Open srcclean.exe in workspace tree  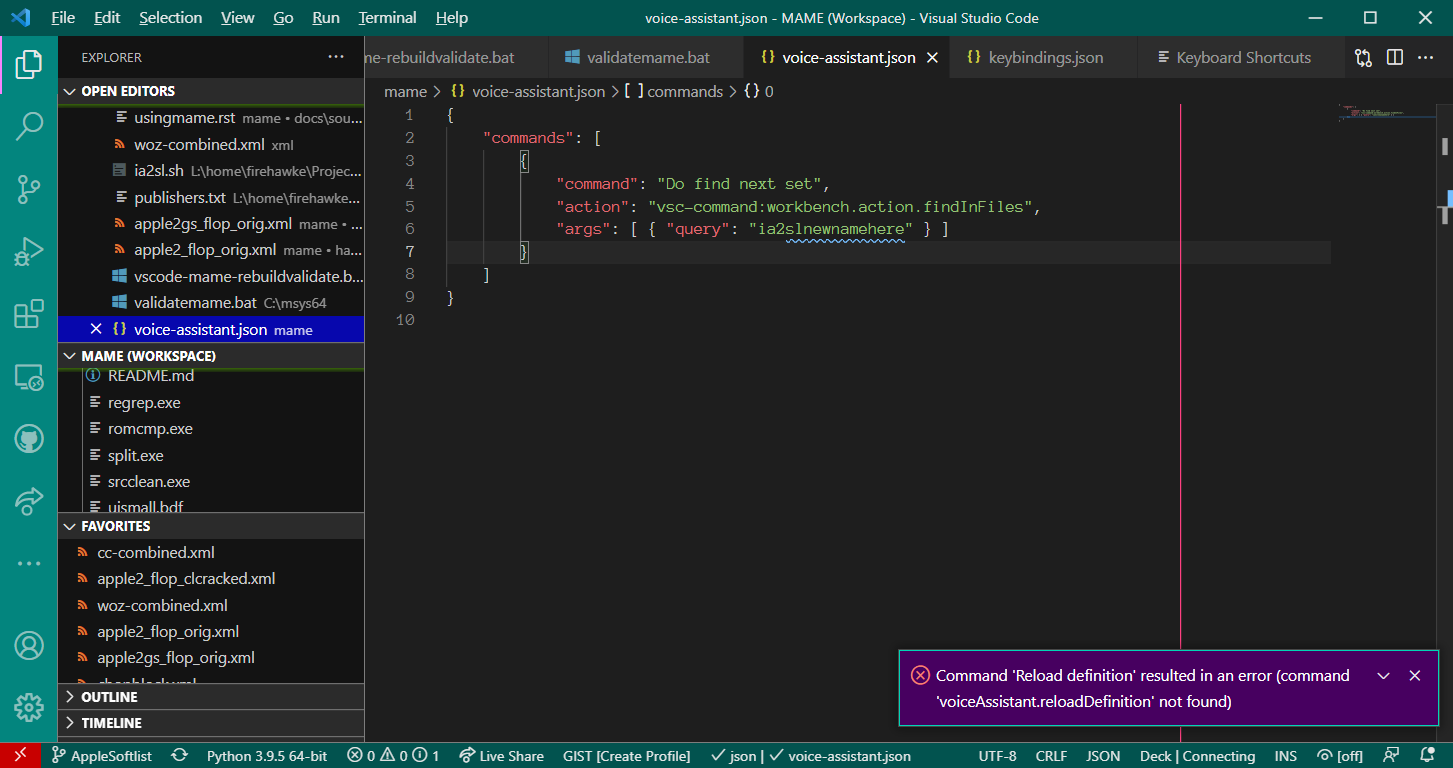tap(211, 481)
